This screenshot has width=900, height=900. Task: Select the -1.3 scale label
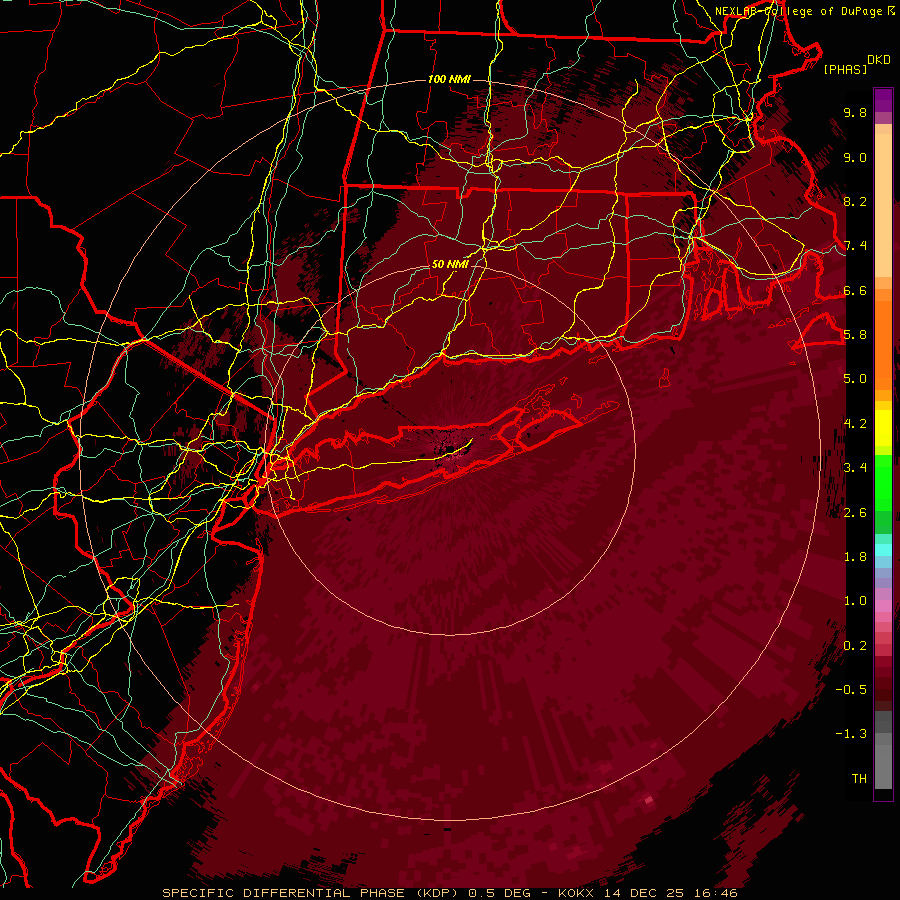coord(851,735)
